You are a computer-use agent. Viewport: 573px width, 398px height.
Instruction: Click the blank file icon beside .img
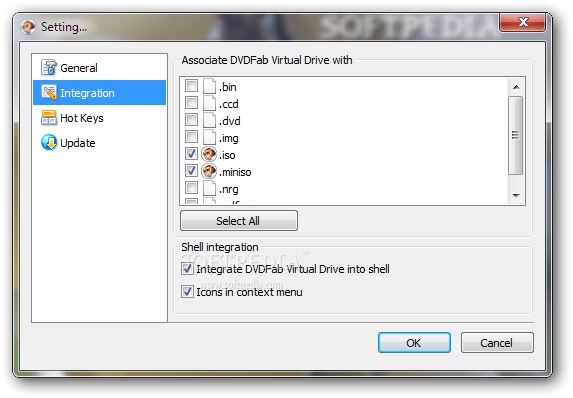(209, 137)
